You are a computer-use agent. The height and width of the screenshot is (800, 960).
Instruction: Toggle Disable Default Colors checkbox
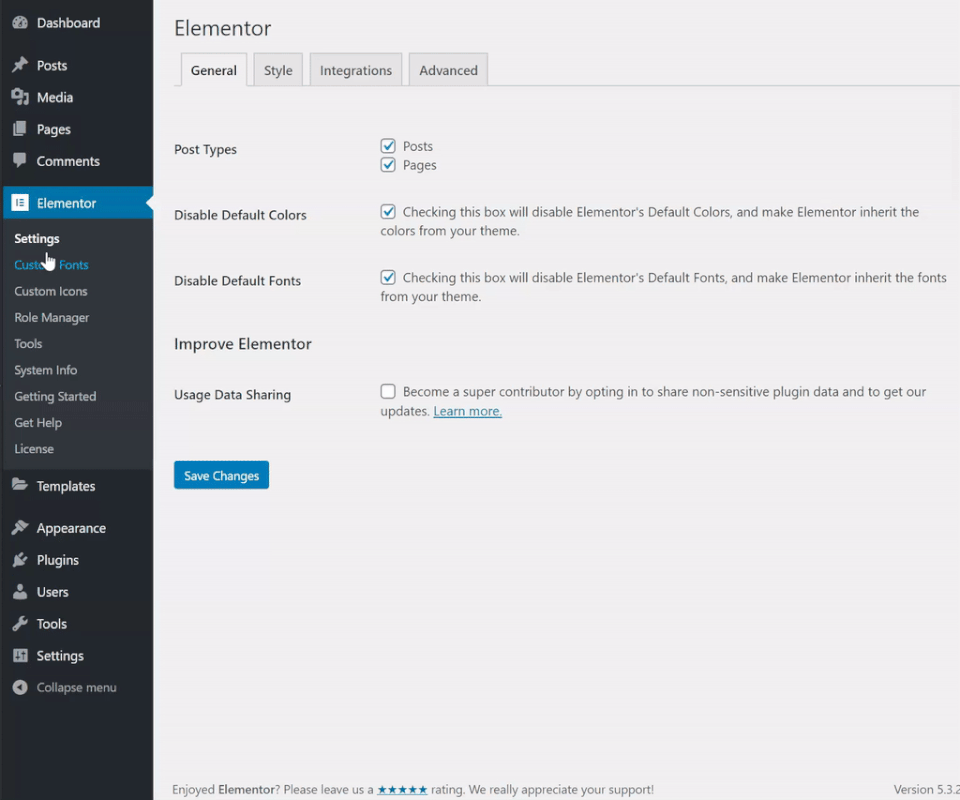tap(388, 212)
